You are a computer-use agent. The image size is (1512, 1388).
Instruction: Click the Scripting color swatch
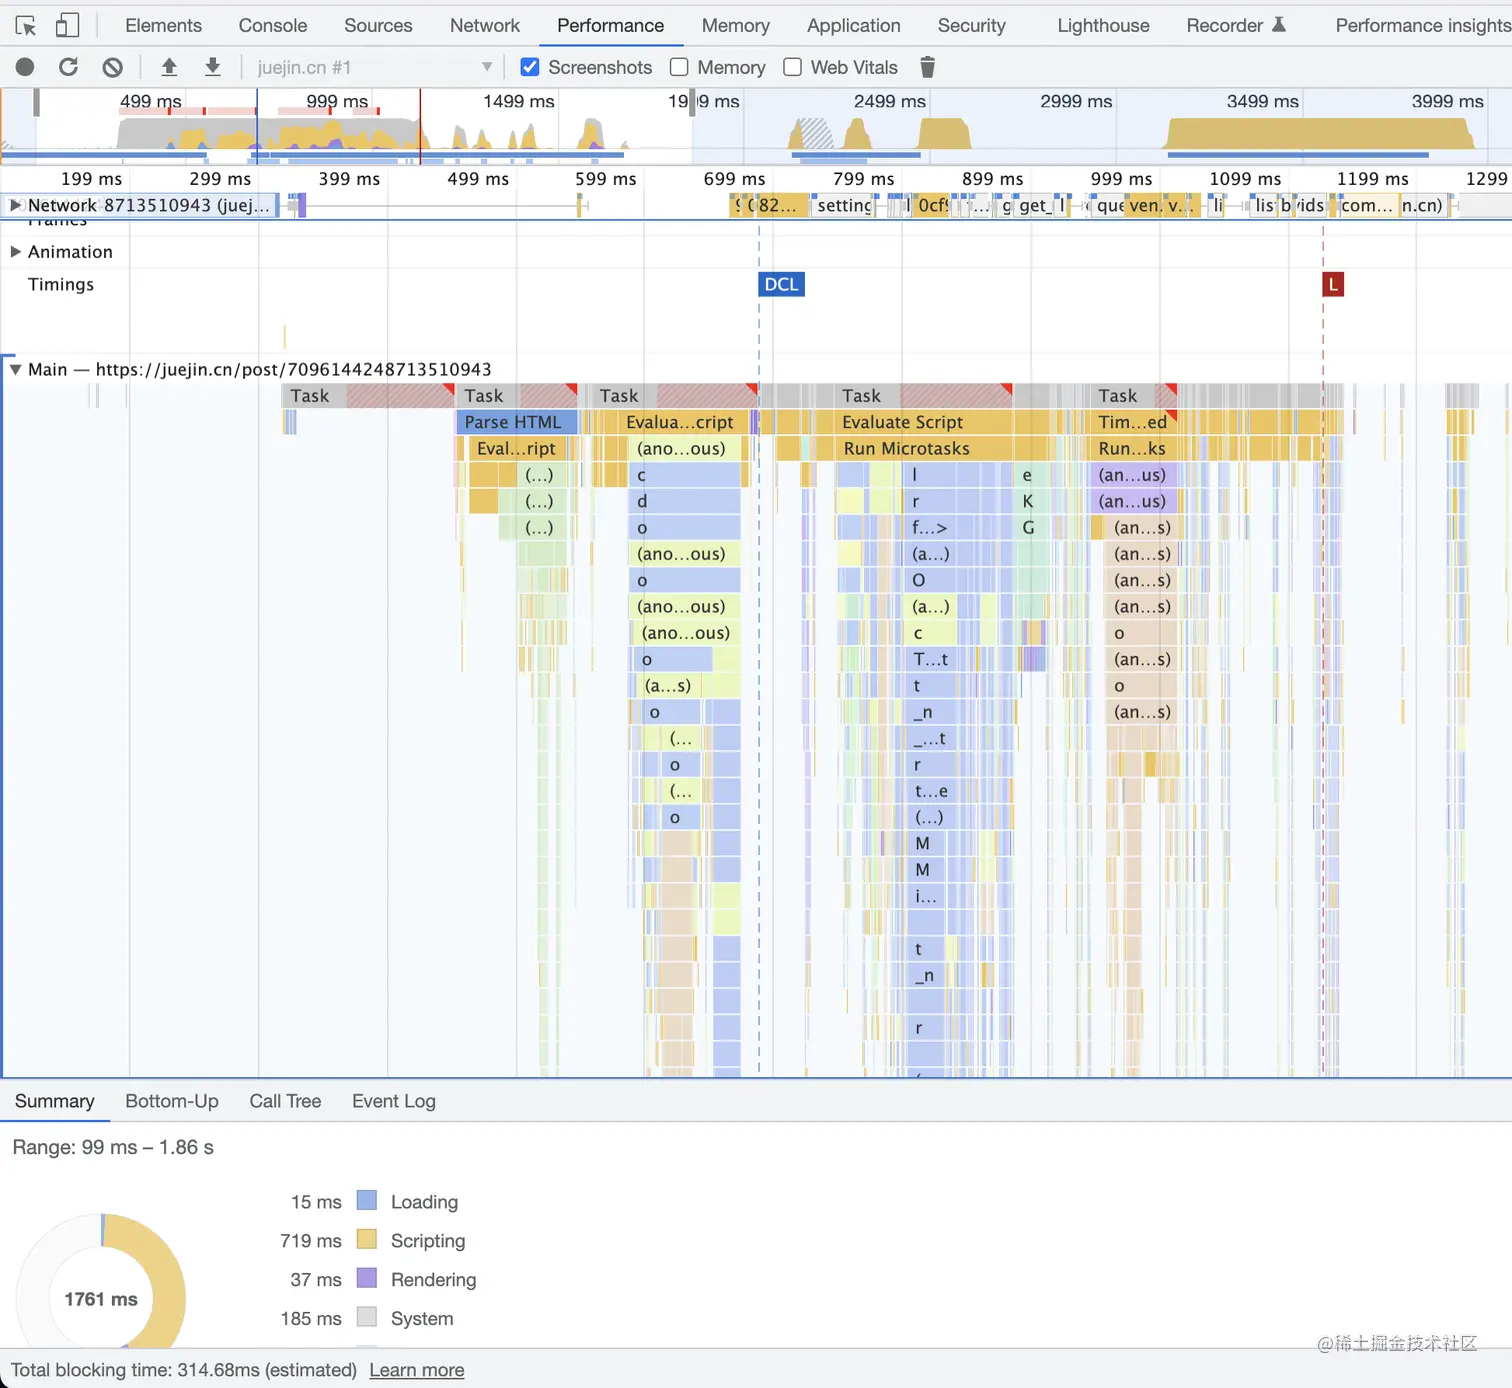pos(367,1240)
